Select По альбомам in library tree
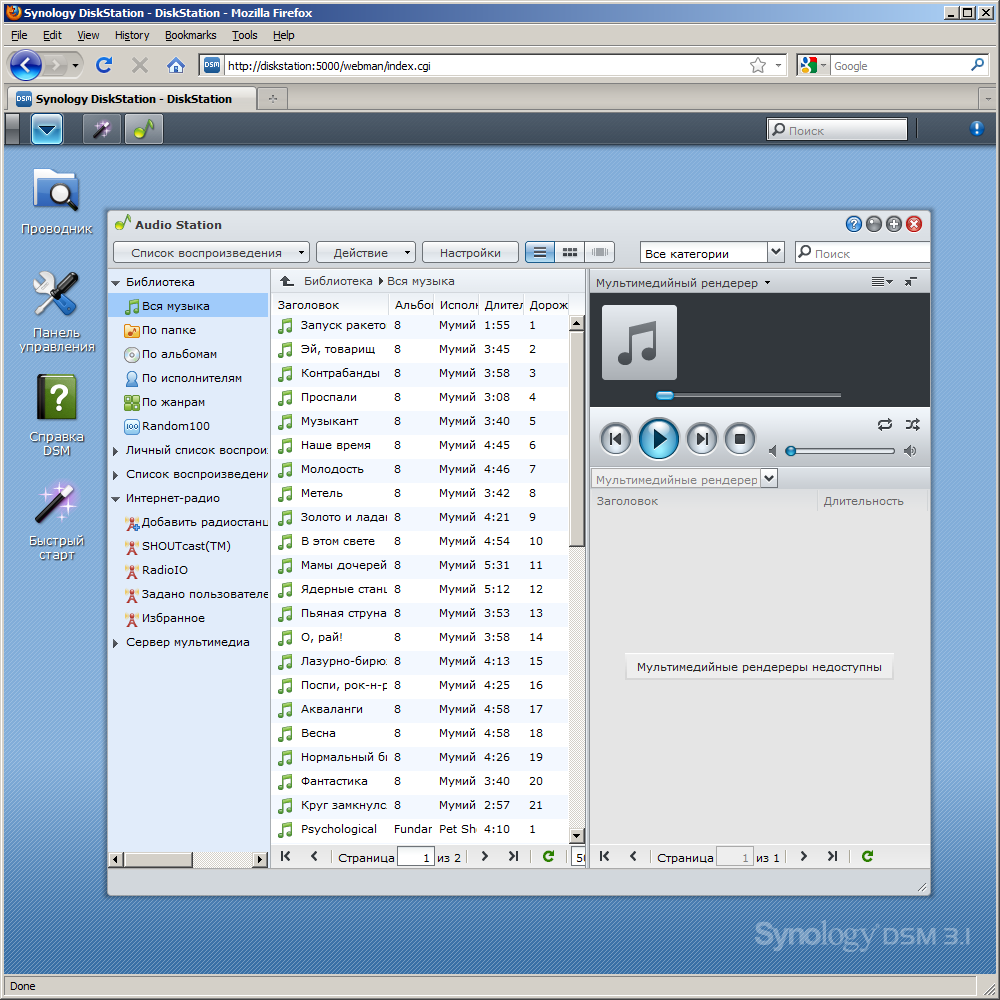Image resolution: width=1000 pixels, height=1000 pixels. coord(179,354)
